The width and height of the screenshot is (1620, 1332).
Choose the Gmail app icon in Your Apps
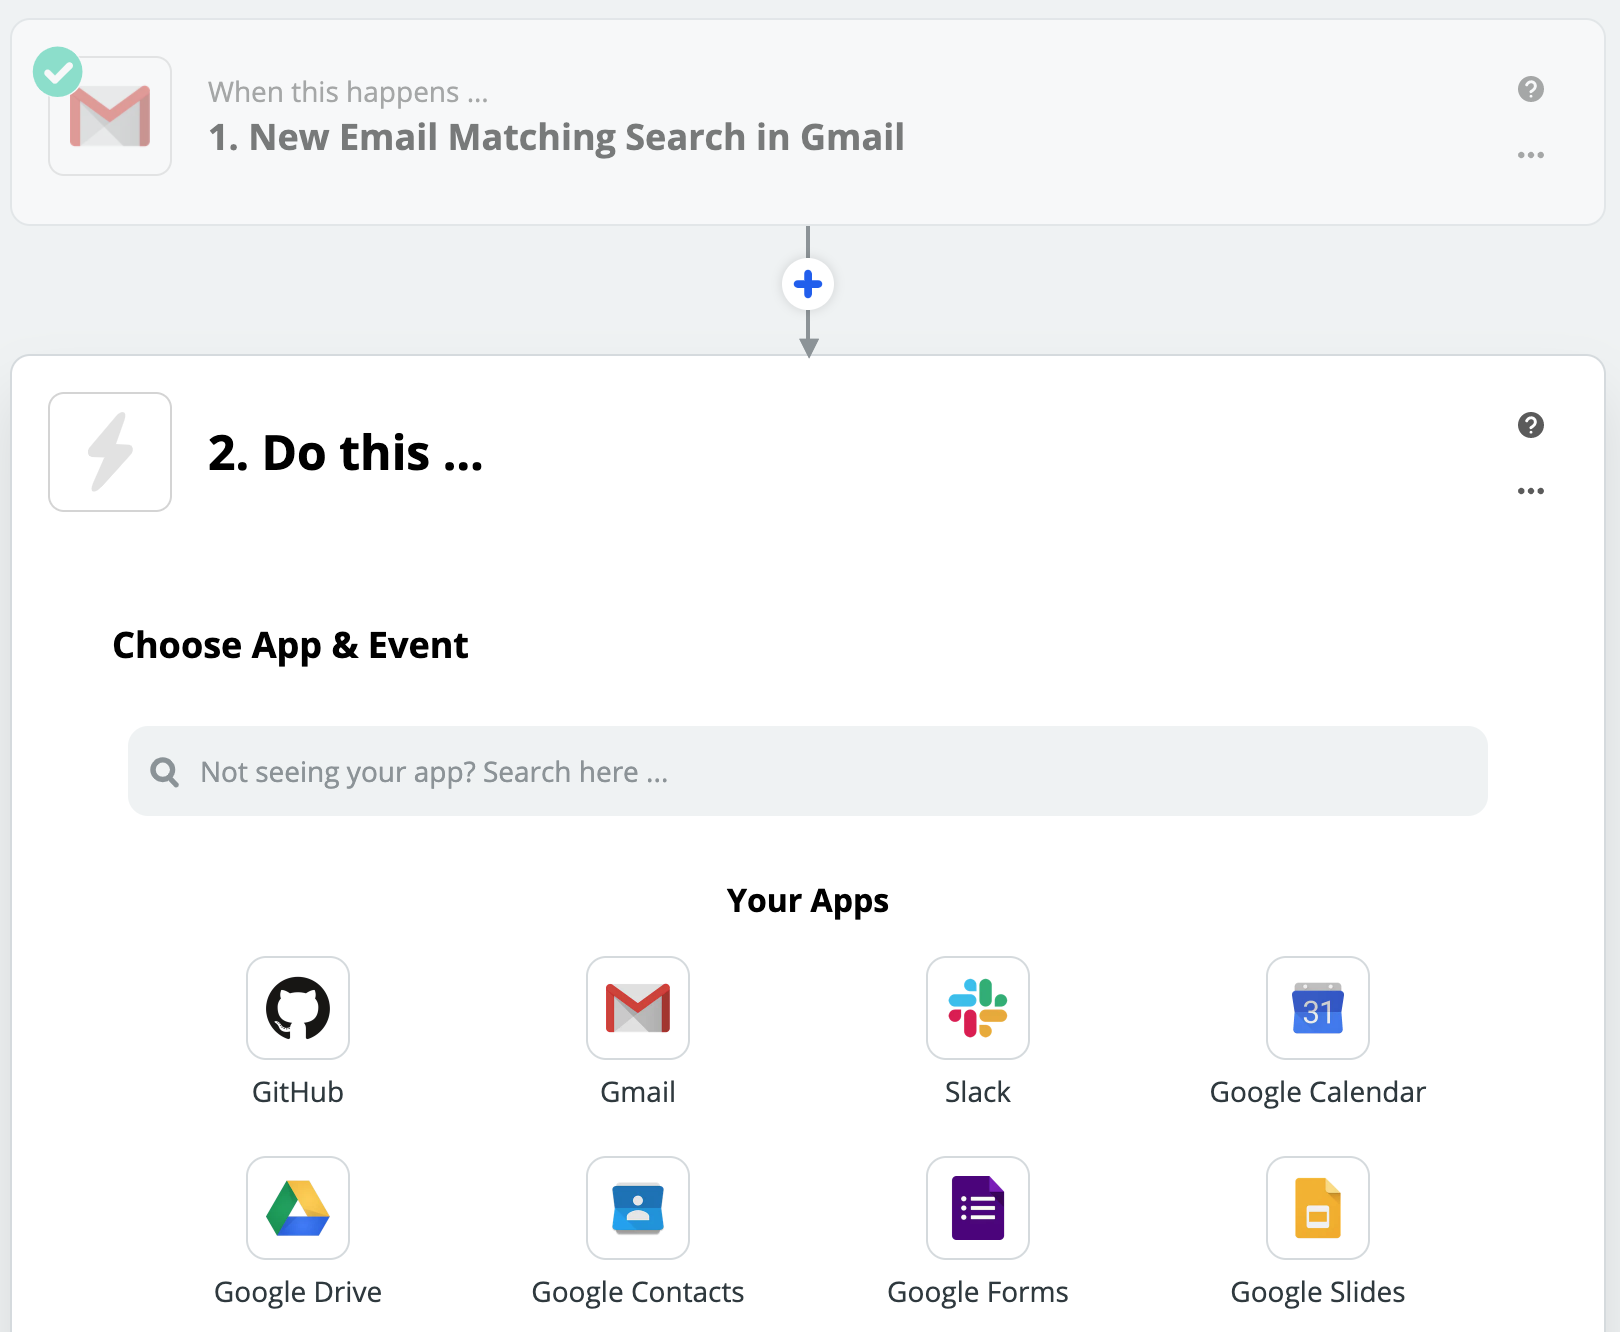click(638, 1008)
